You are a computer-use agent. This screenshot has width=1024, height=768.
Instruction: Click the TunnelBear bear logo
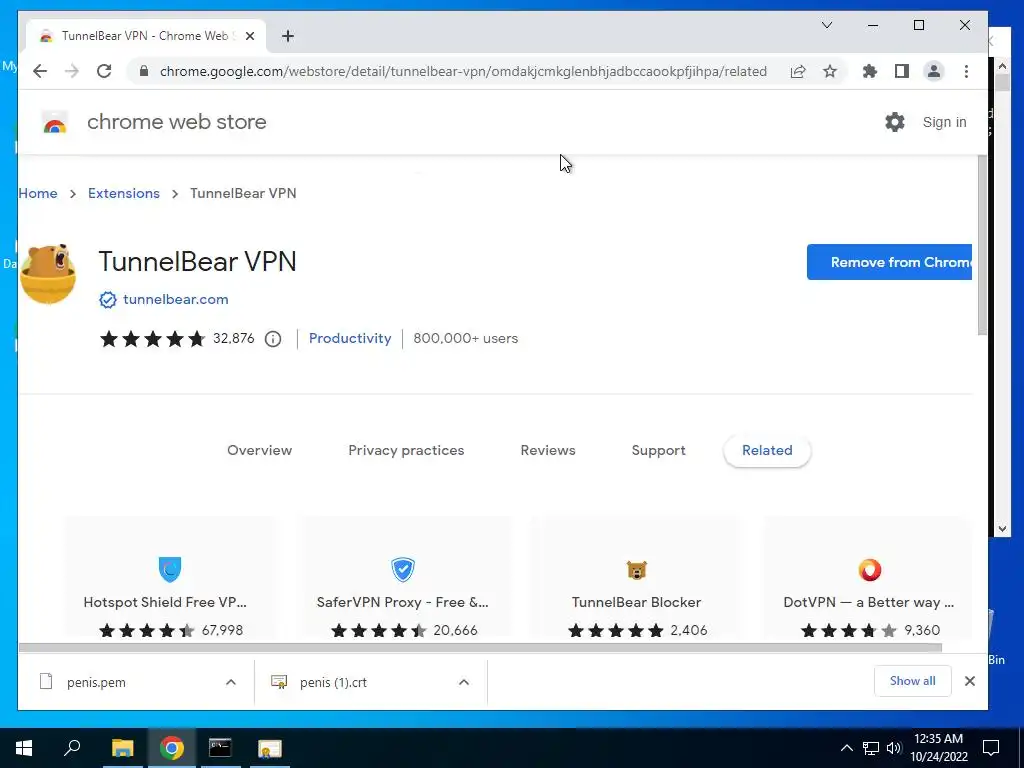(48, 274)
